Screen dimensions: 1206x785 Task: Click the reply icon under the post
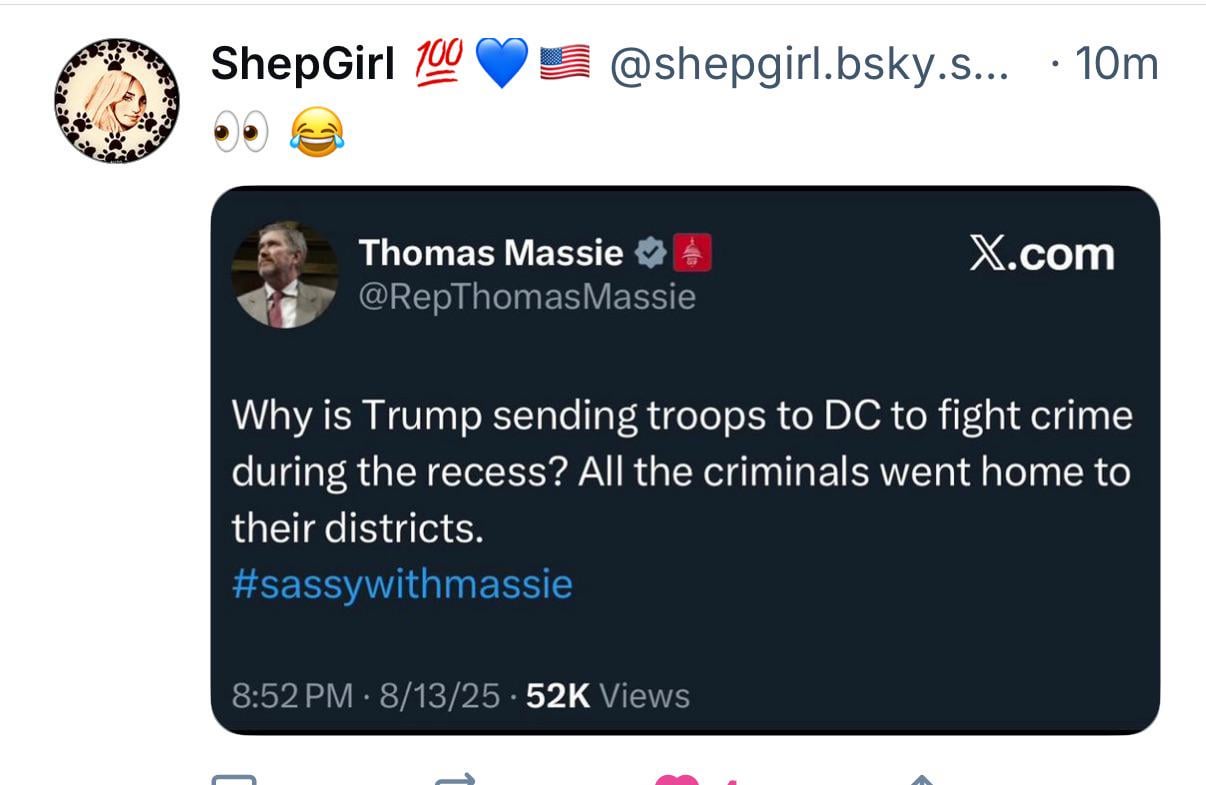pyautogui.click(x=234, y=779)
